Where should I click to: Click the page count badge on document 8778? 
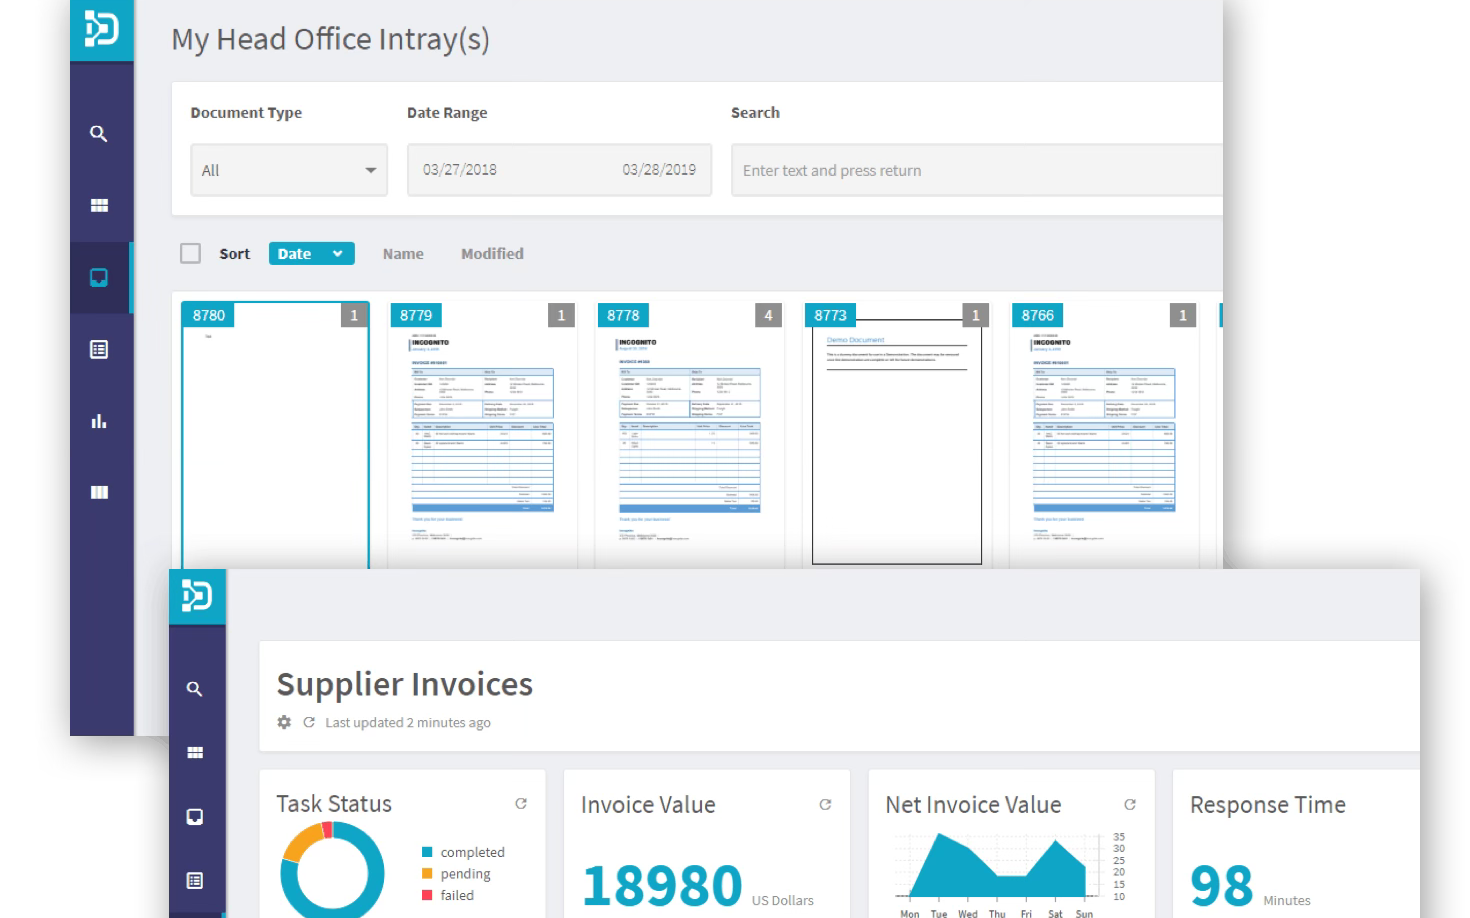(768, 315)
